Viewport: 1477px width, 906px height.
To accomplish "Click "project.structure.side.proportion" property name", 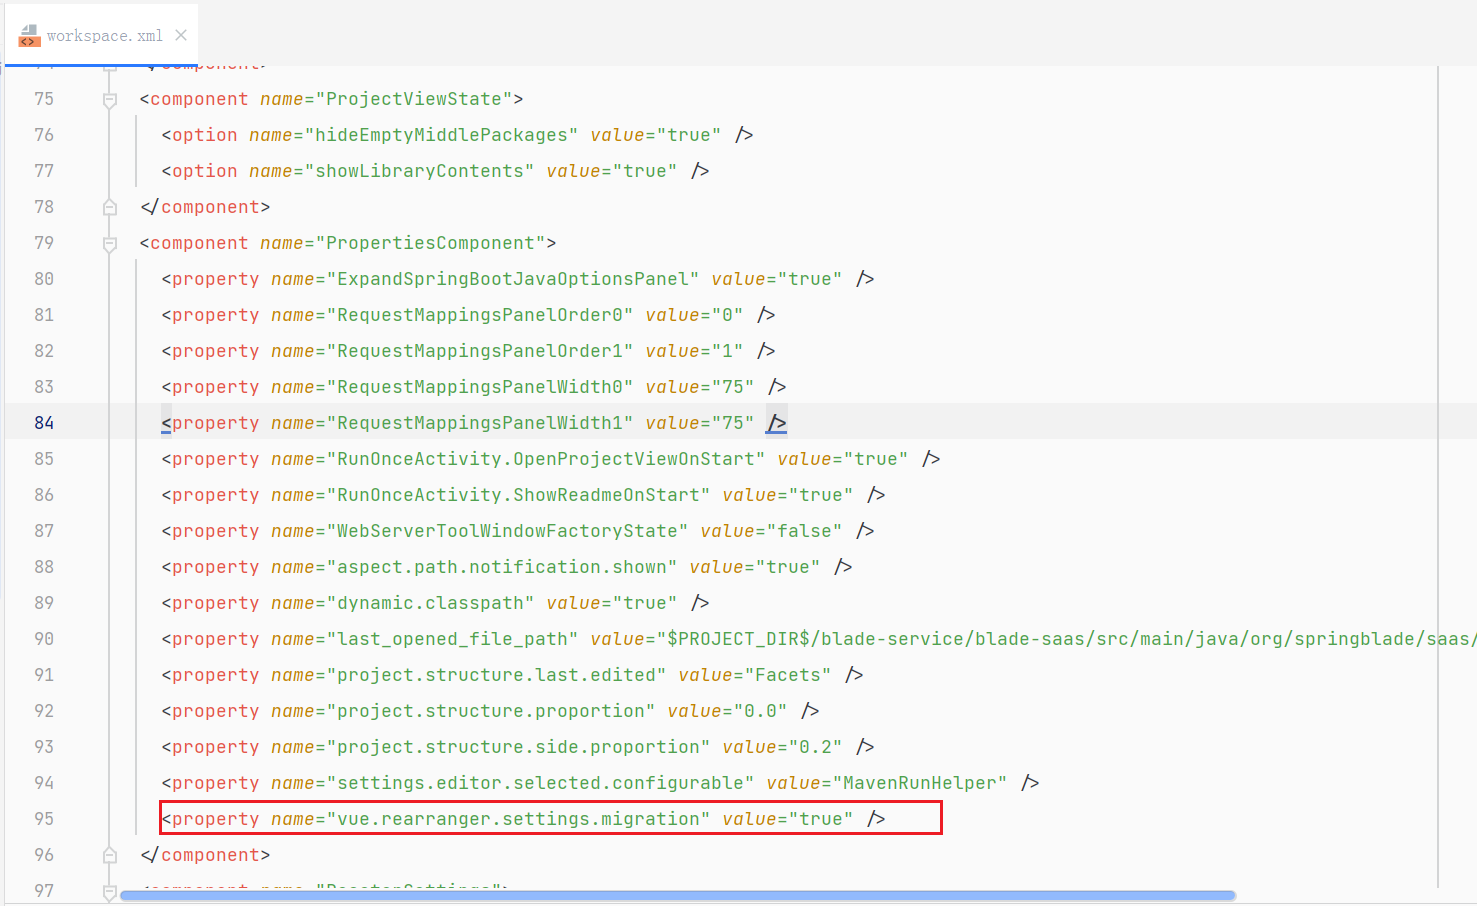I will click(518, 747).
